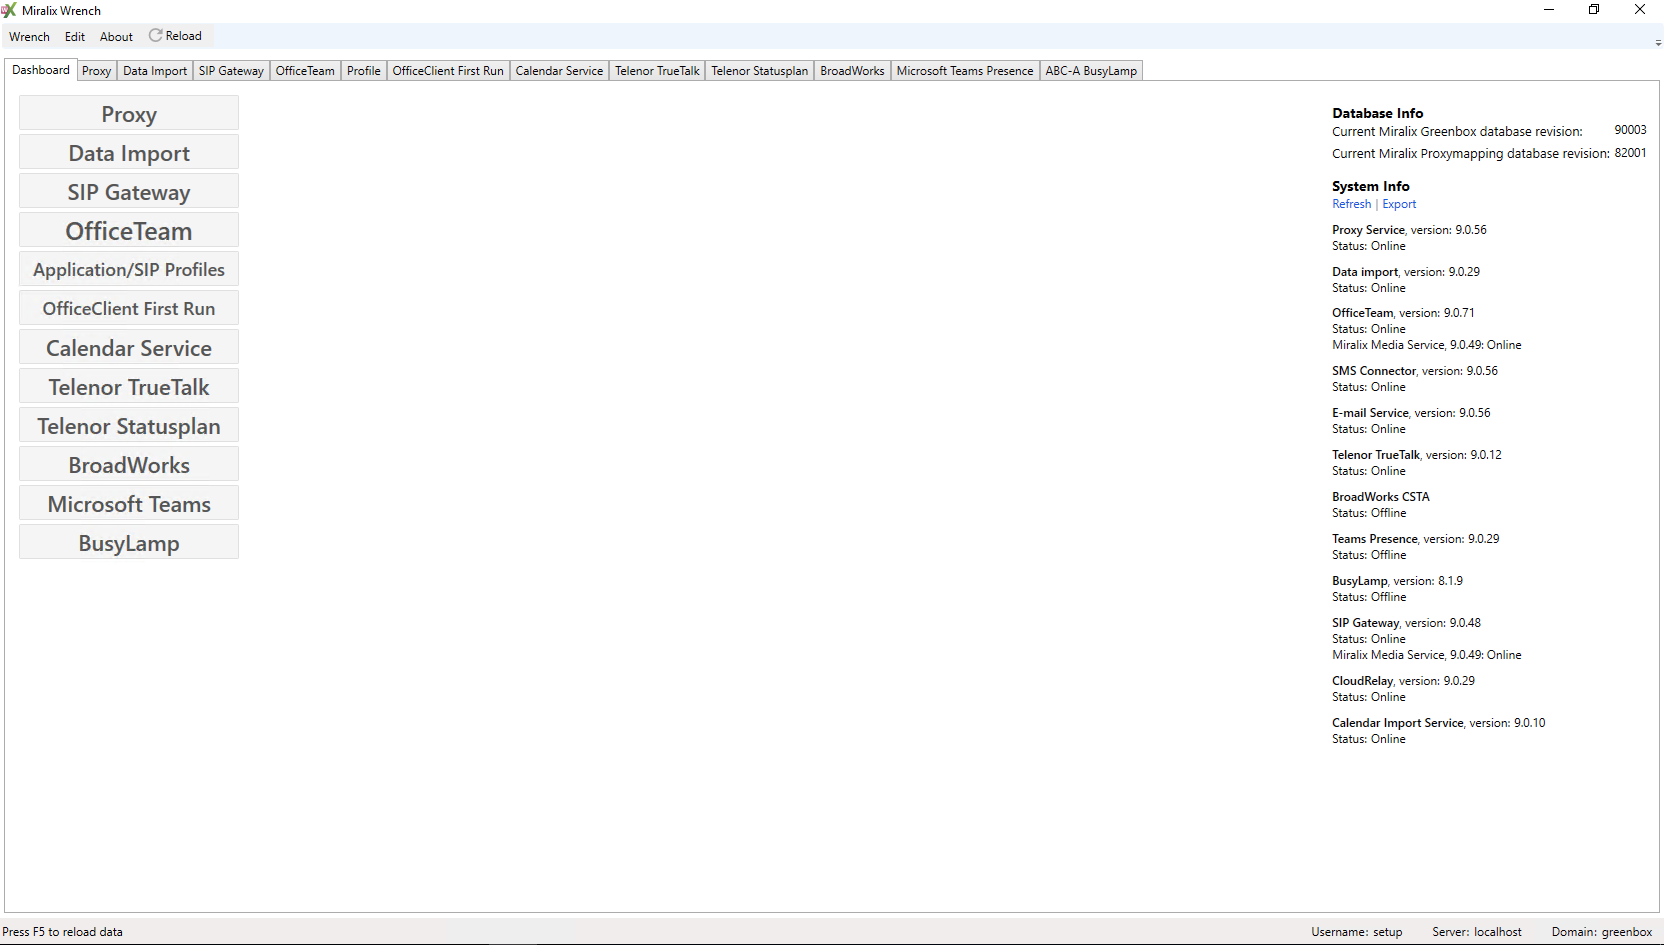Click the Reload toolbar icon
The width and height of the screenshot is (1664, 945).
coord(156,36)
